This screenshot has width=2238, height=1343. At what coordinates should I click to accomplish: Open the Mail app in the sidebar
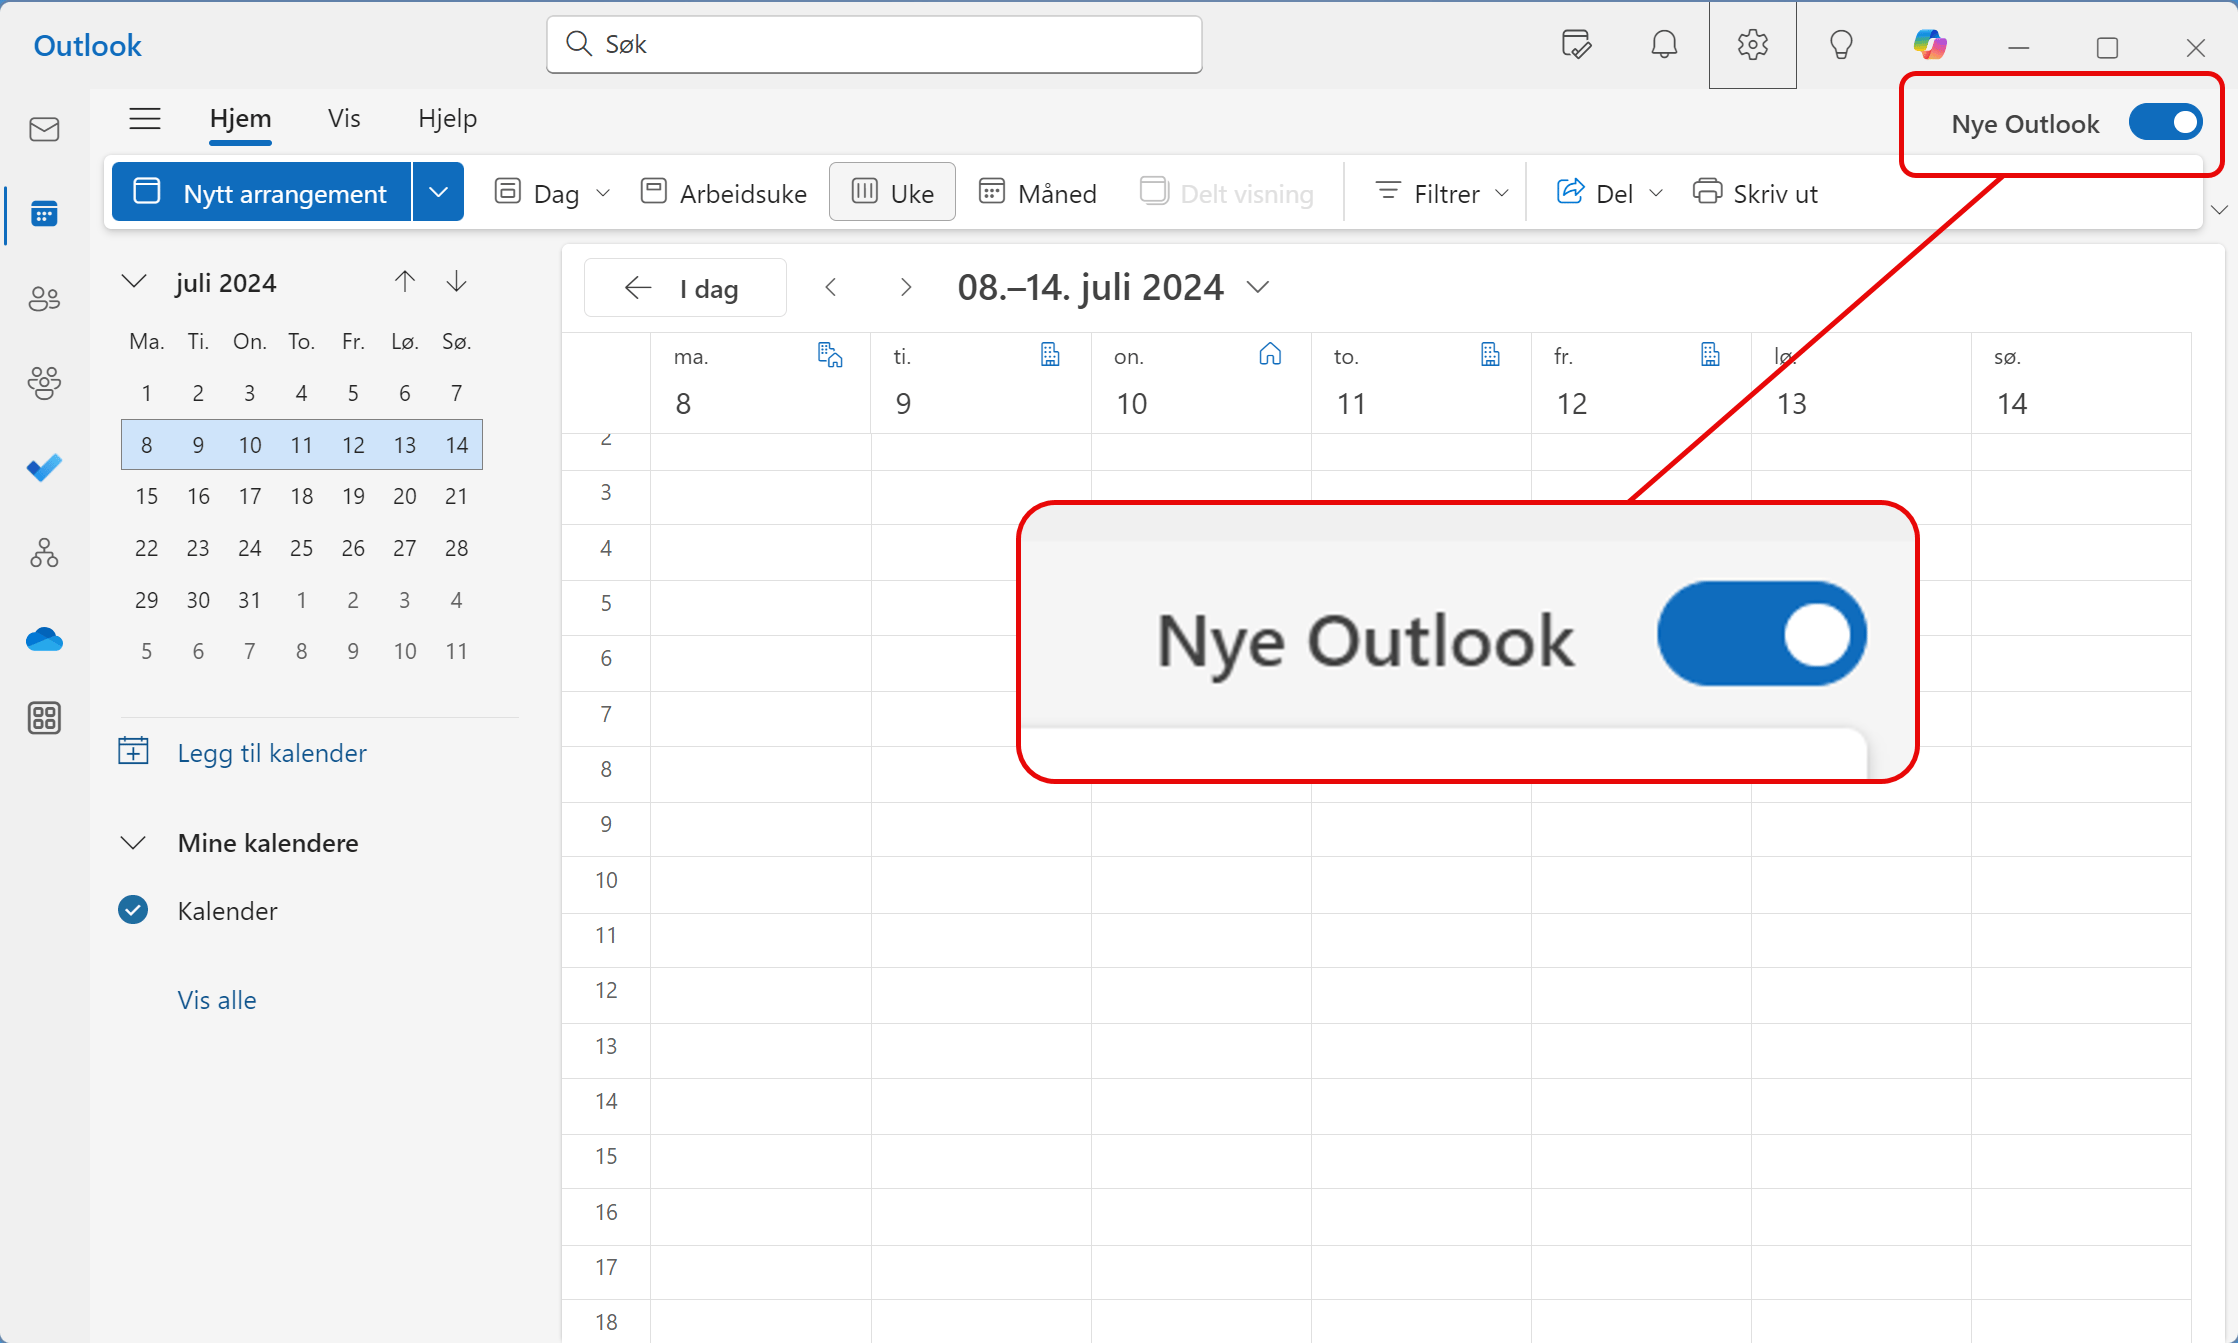point(44,129)
